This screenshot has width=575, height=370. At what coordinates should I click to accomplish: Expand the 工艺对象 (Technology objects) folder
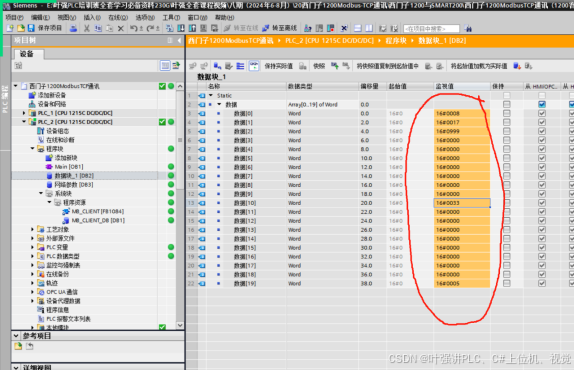[x=33, y=229]
